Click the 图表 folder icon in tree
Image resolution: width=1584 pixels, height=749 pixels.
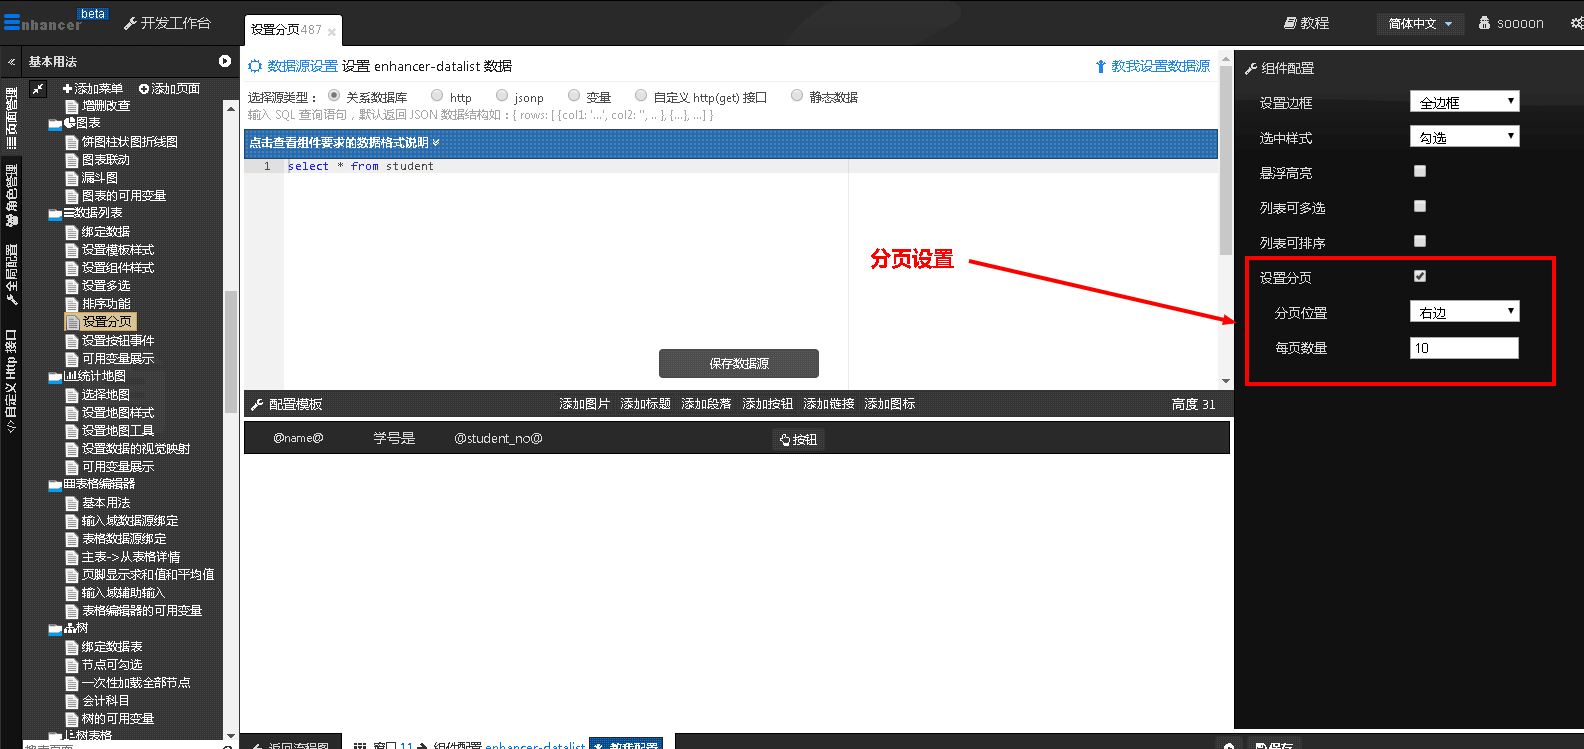(x=56, y=124)
